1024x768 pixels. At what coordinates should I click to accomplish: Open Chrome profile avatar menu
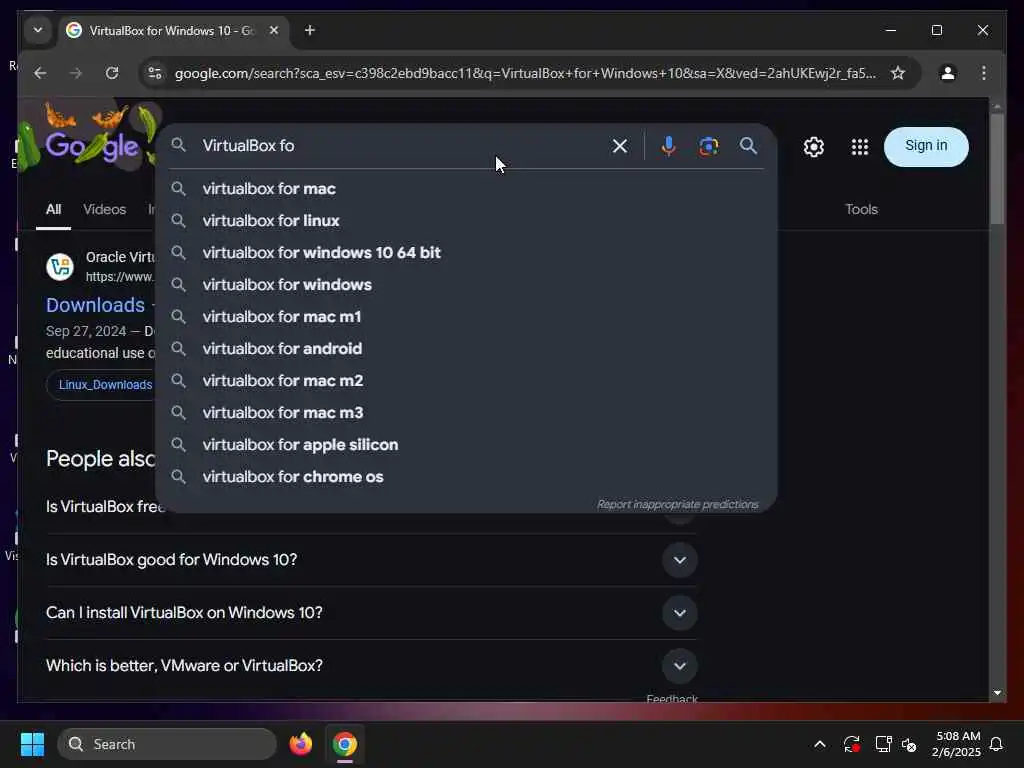[948, 73]
